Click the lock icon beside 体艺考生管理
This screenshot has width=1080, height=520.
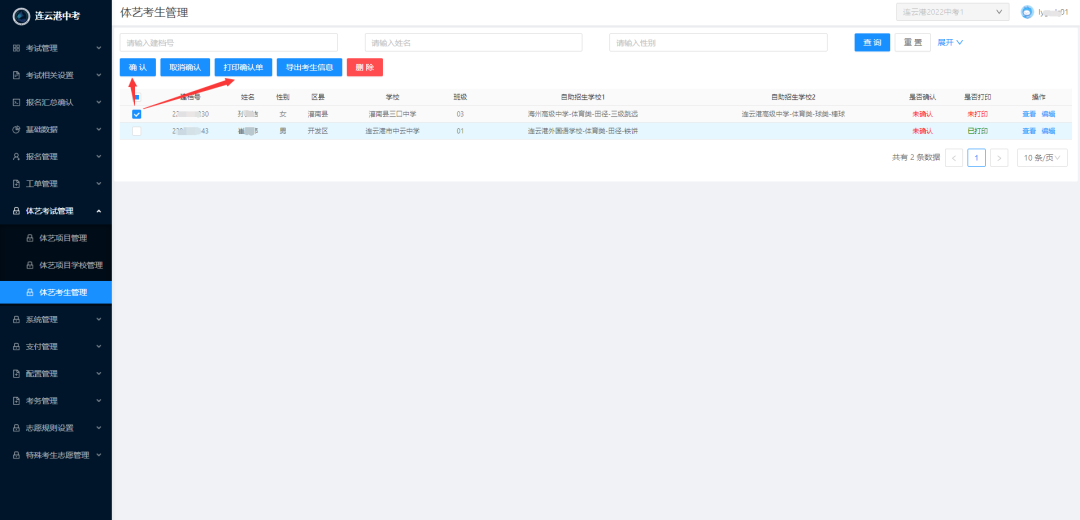point(30,293)
